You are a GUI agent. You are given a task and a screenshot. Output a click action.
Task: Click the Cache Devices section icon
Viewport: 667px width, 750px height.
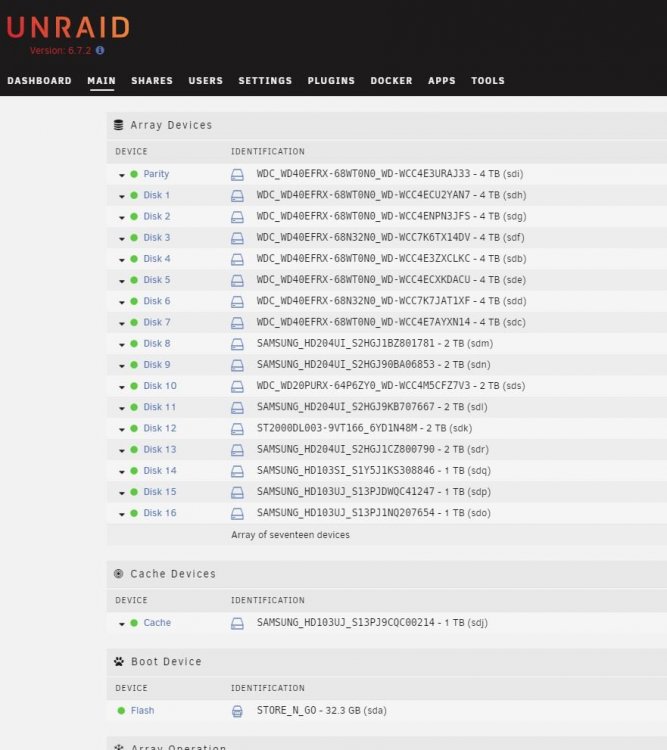click(119, 574)
